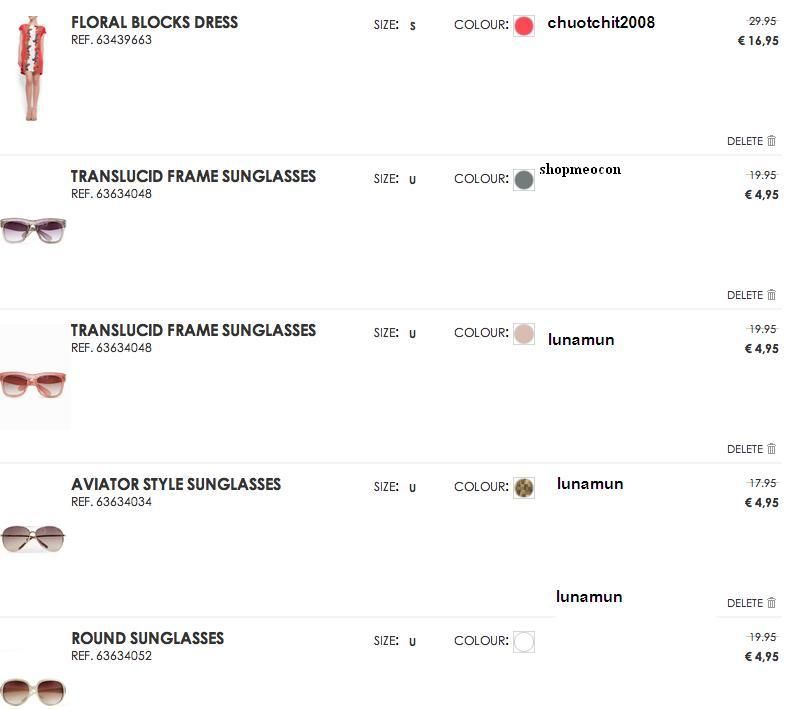
Task: Click trash icon for grey Translucid Frame Sunglasses
Action: click(772, 295)
